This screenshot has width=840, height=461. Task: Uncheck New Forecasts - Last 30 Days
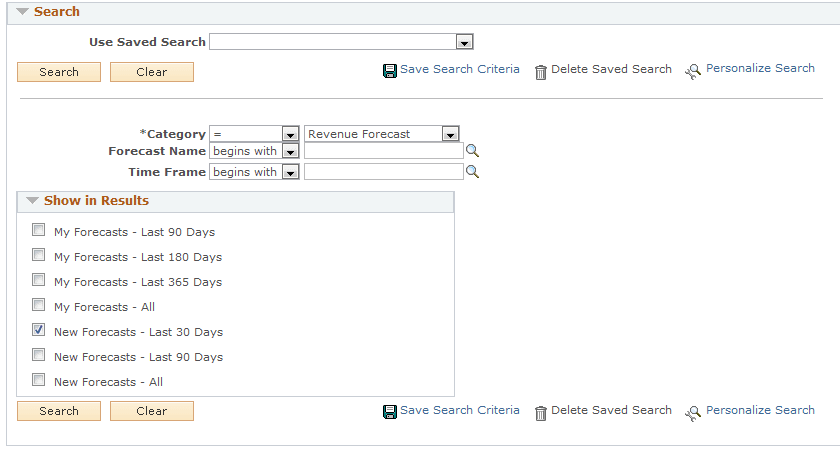click(38, 330)
